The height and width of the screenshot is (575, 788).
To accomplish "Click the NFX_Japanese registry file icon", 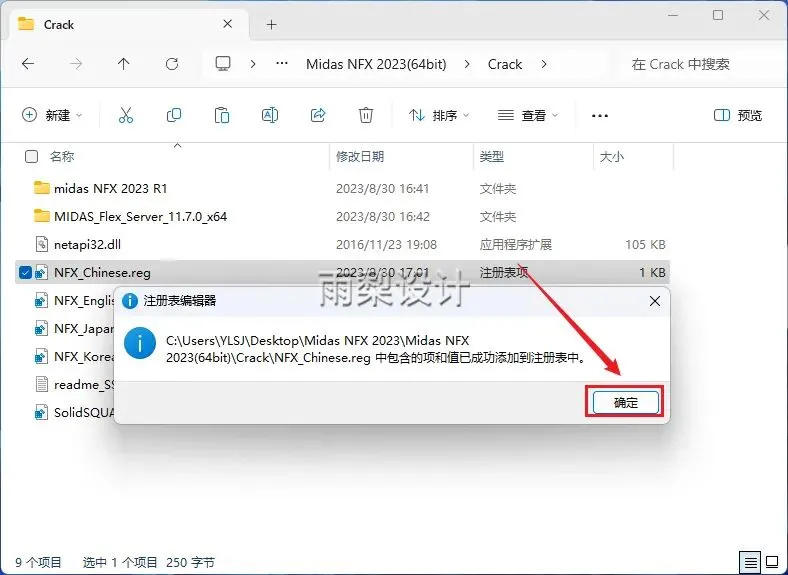I will (x=41, y=329).
